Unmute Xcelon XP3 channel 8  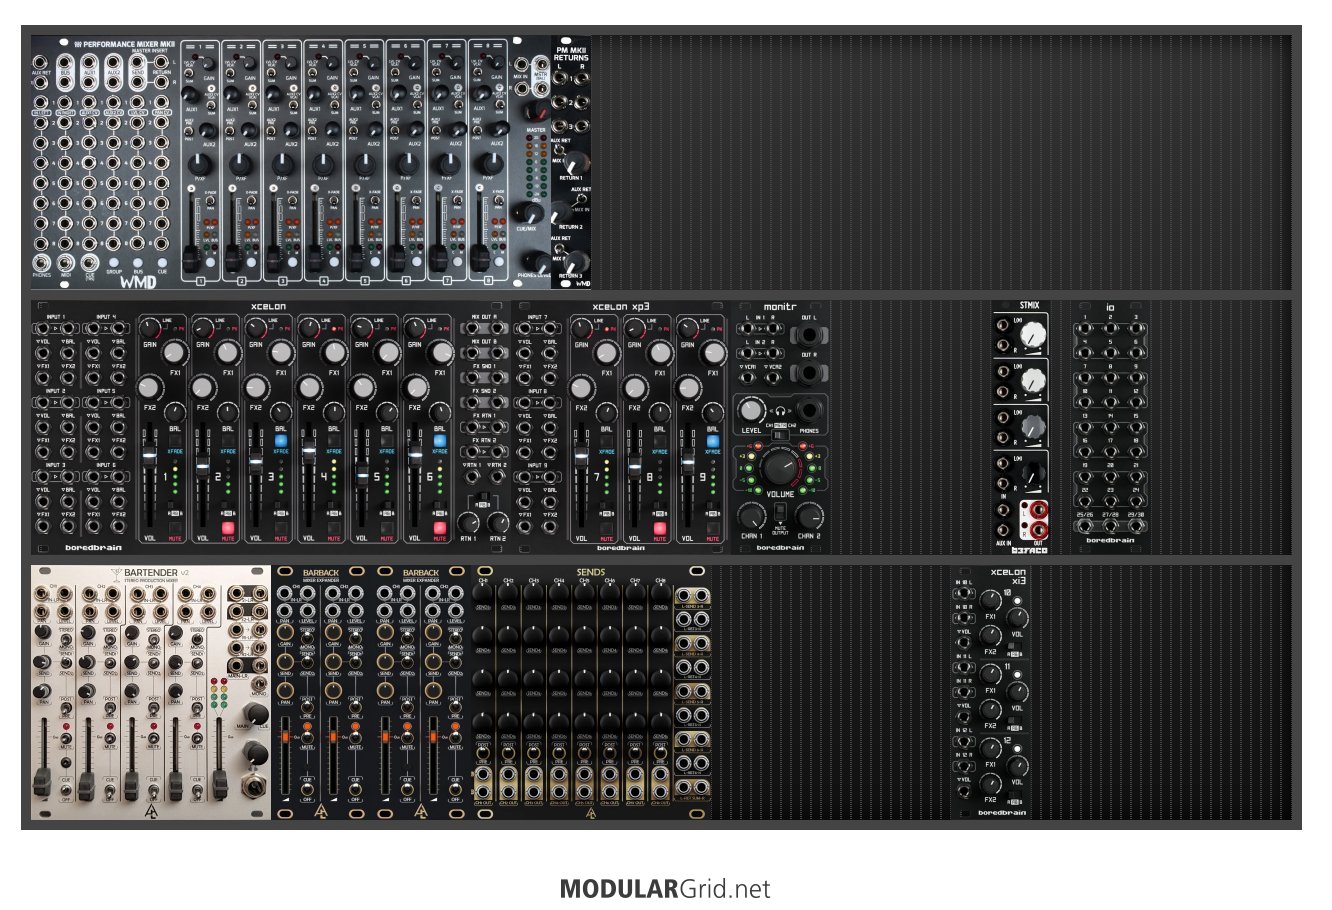click(x=659, y=527)
